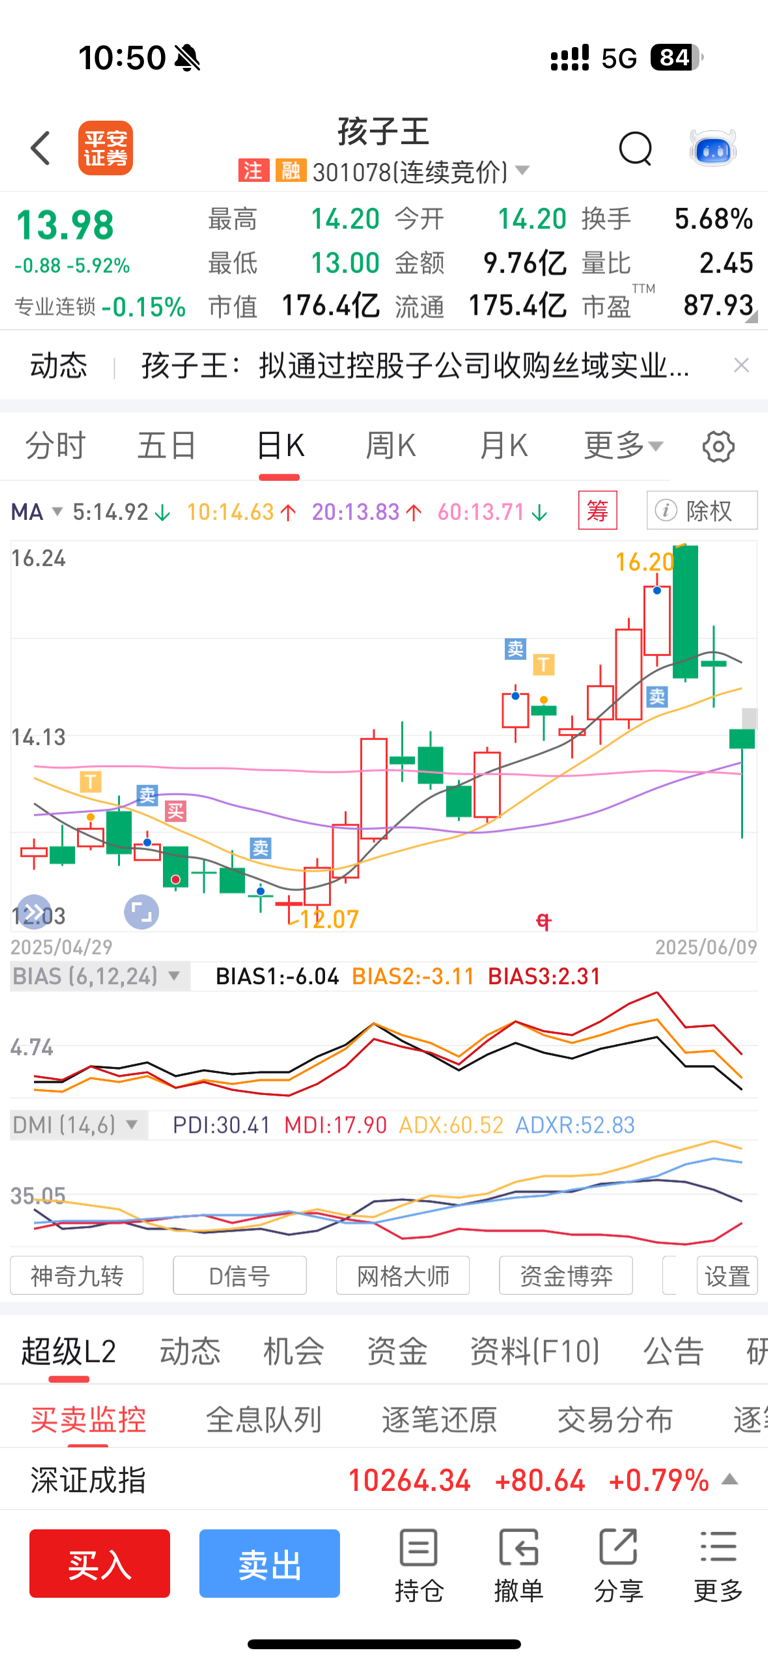Tap the back arrow icon
This screenshot has height=1665, width=769.
click(40, 148)
